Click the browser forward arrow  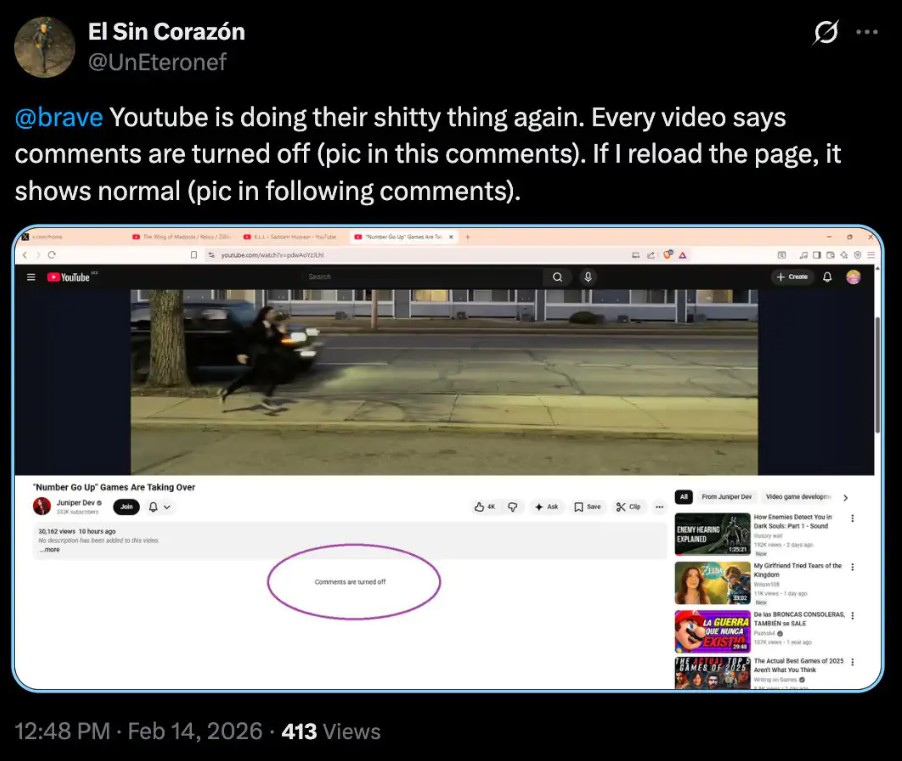click(x=38, y=255)
